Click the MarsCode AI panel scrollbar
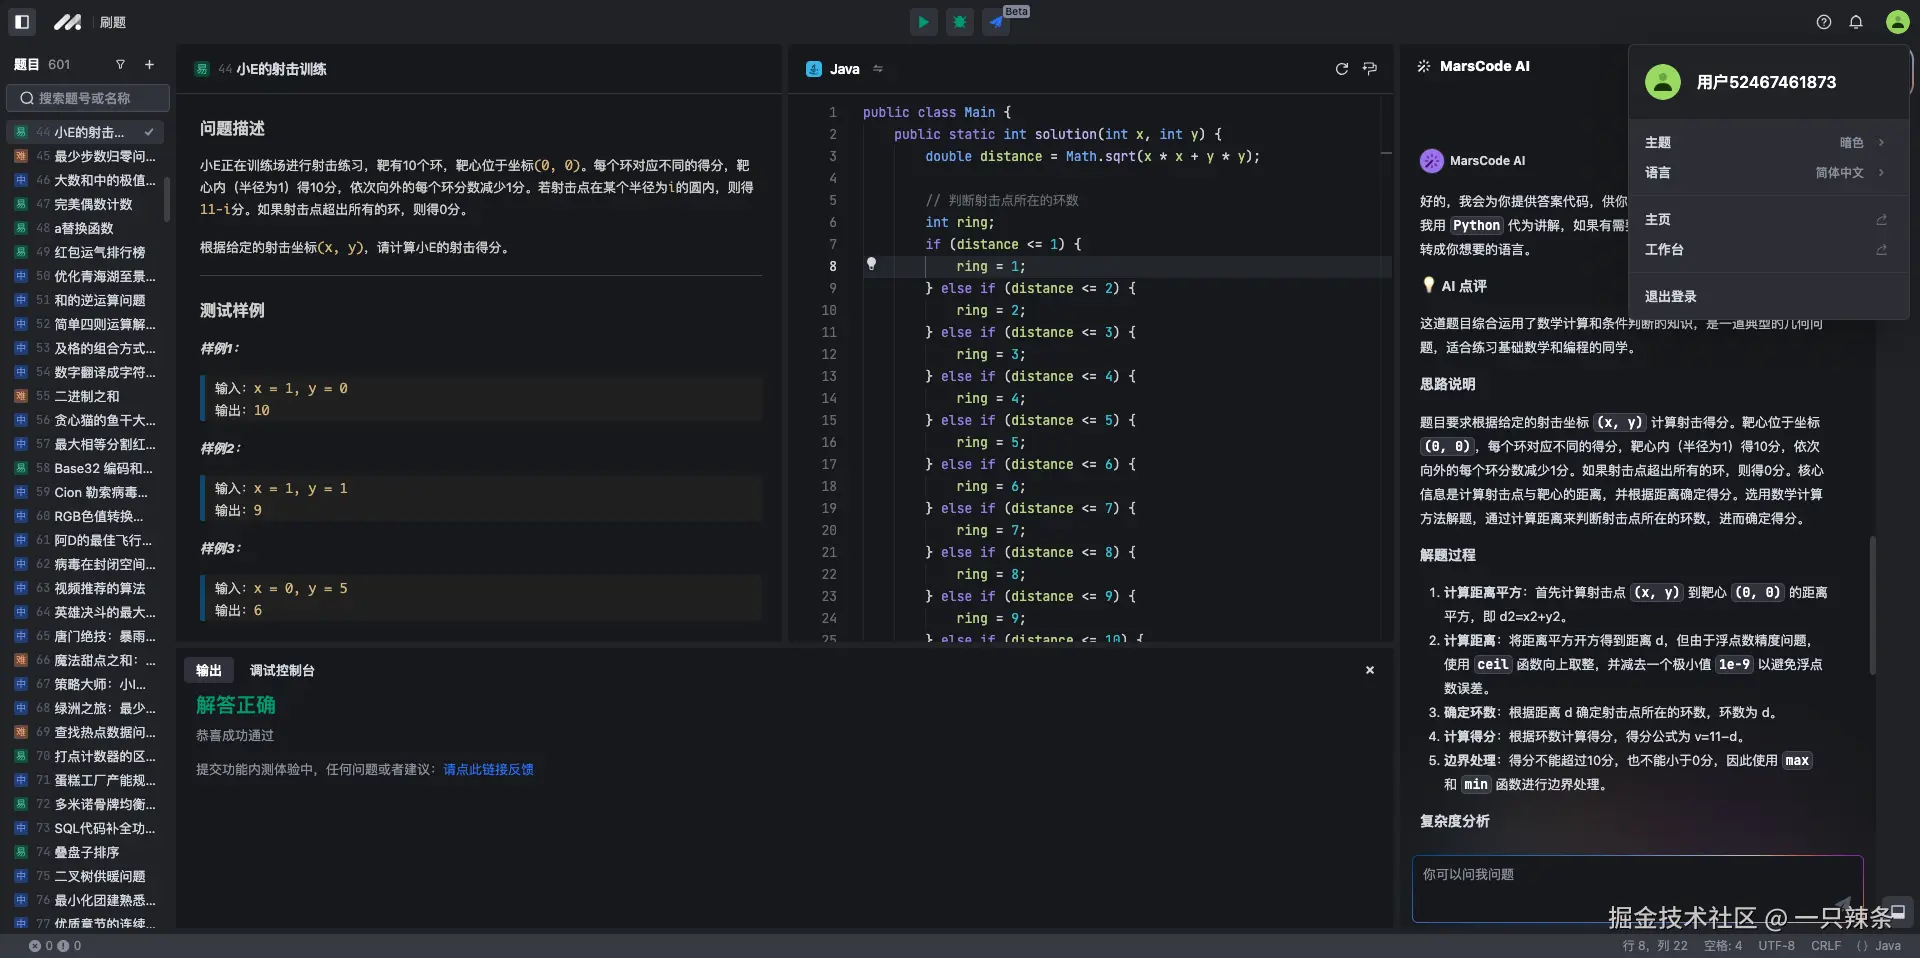The width and height of the screenshot is (1920, 958). [1872, 605]
